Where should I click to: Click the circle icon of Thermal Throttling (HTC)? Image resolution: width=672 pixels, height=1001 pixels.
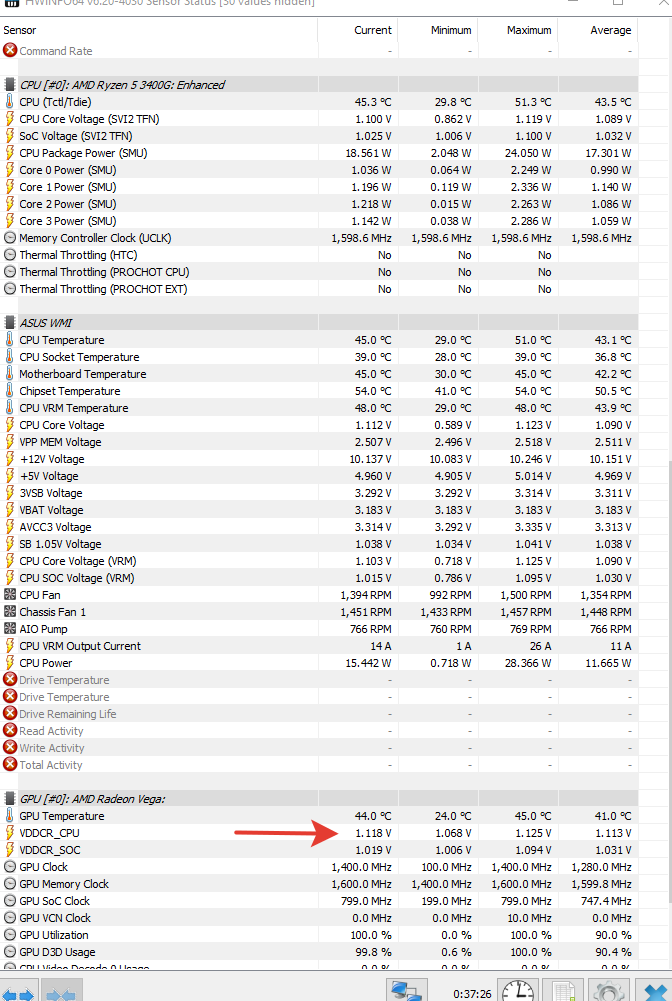[10, 255]
